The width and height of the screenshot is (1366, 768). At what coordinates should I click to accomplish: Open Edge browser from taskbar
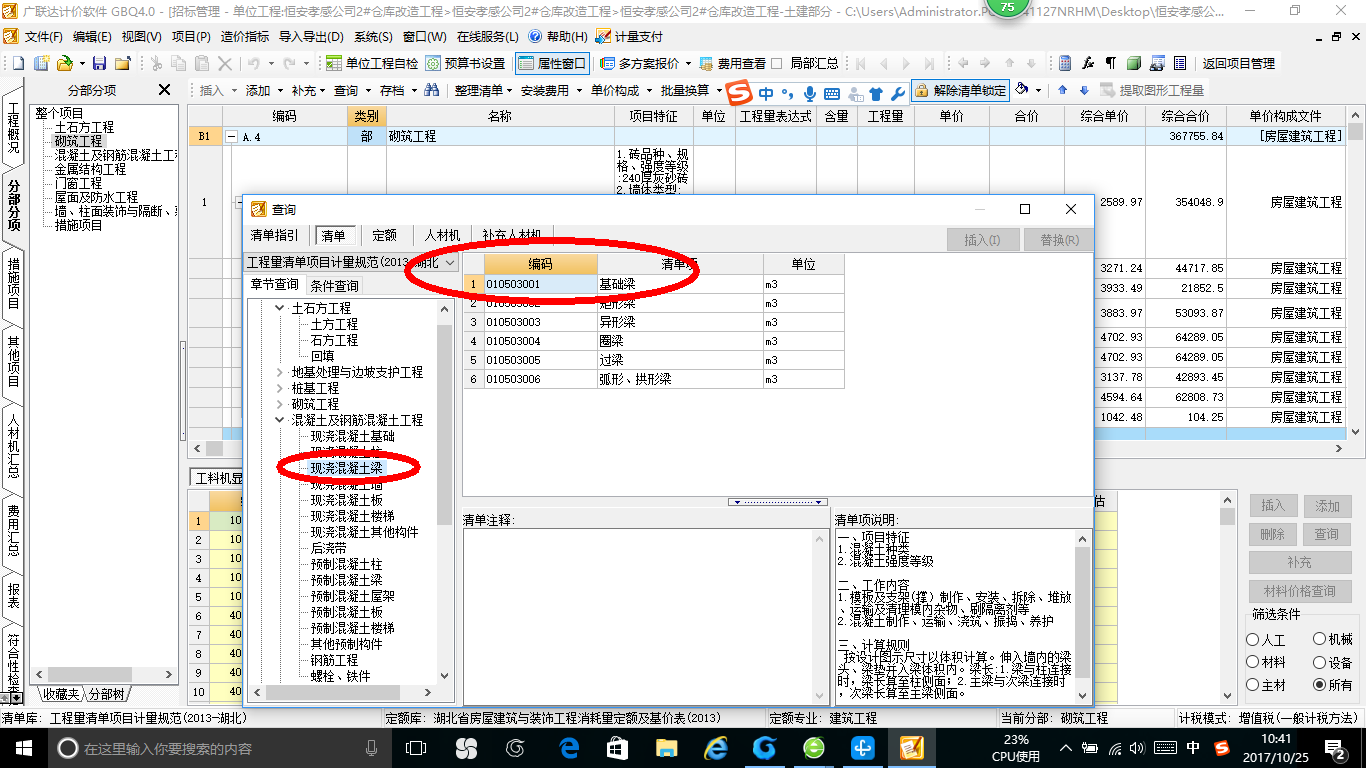(x=571, y=748)
